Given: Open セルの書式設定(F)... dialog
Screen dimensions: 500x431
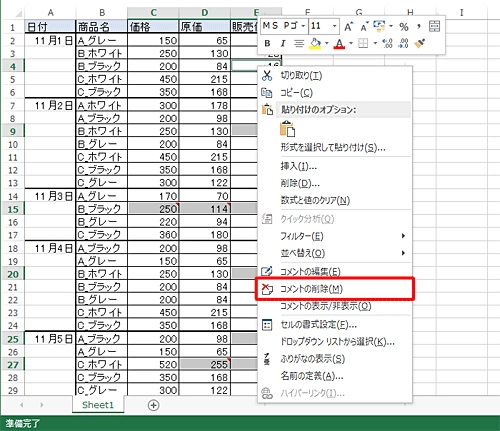Looking at the screenshot, I should [335, 325].
